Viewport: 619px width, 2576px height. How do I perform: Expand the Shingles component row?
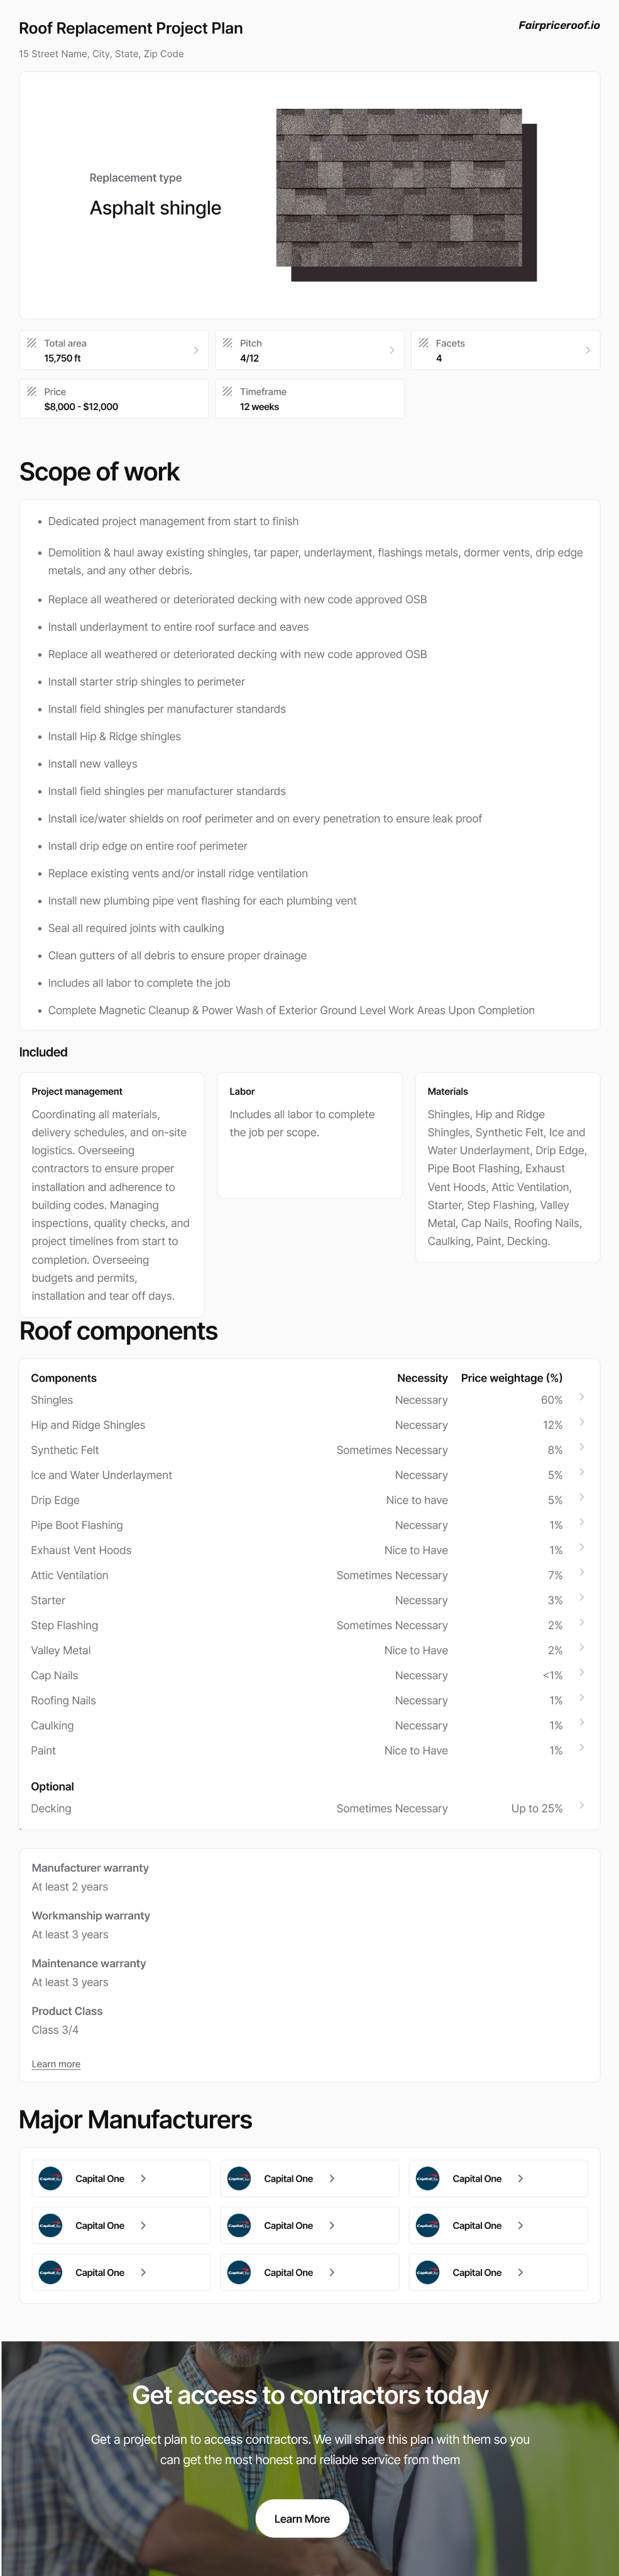click(x=582, y=1397)
